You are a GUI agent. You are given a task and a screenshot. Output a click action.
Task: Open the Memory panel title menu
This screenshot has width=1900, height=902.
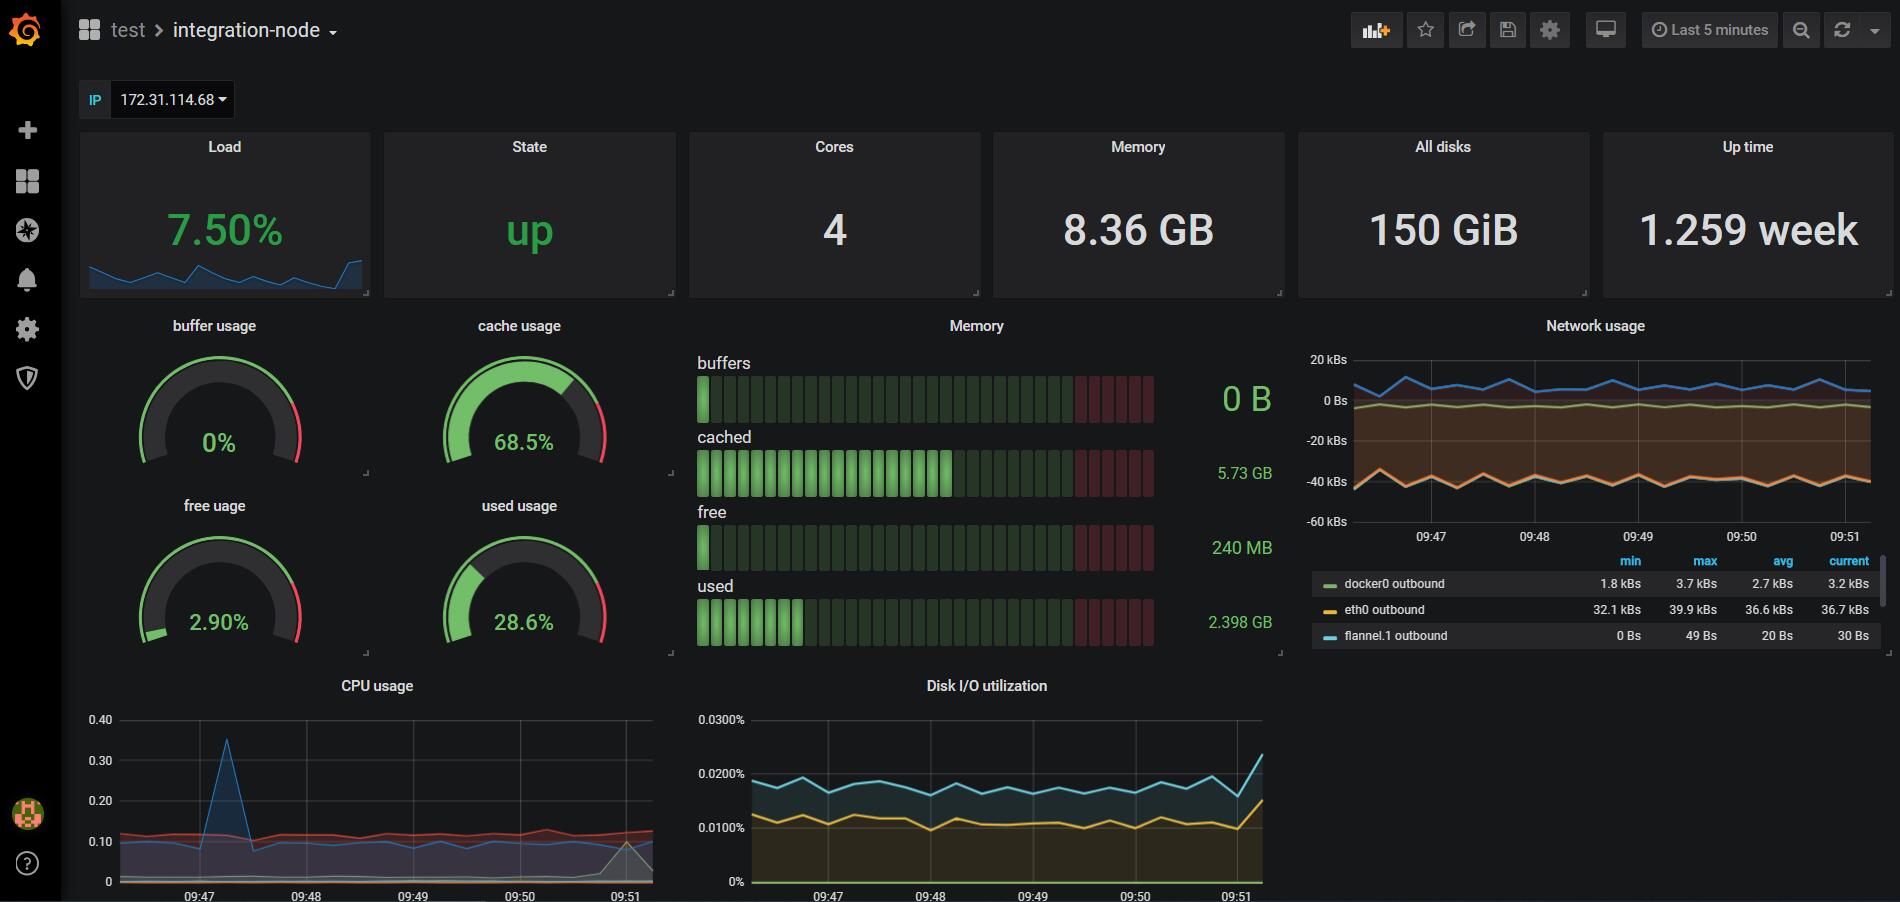pos(977,325)
